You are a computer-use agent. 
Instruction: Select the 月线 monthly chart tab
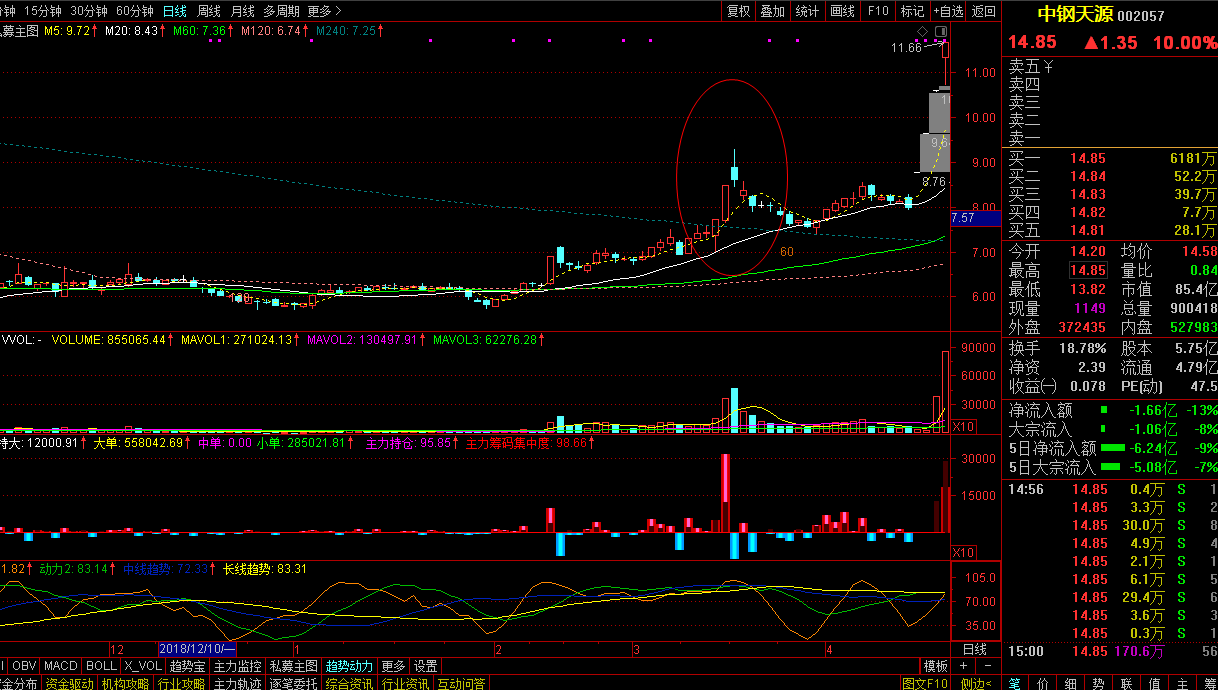point(242,11)
